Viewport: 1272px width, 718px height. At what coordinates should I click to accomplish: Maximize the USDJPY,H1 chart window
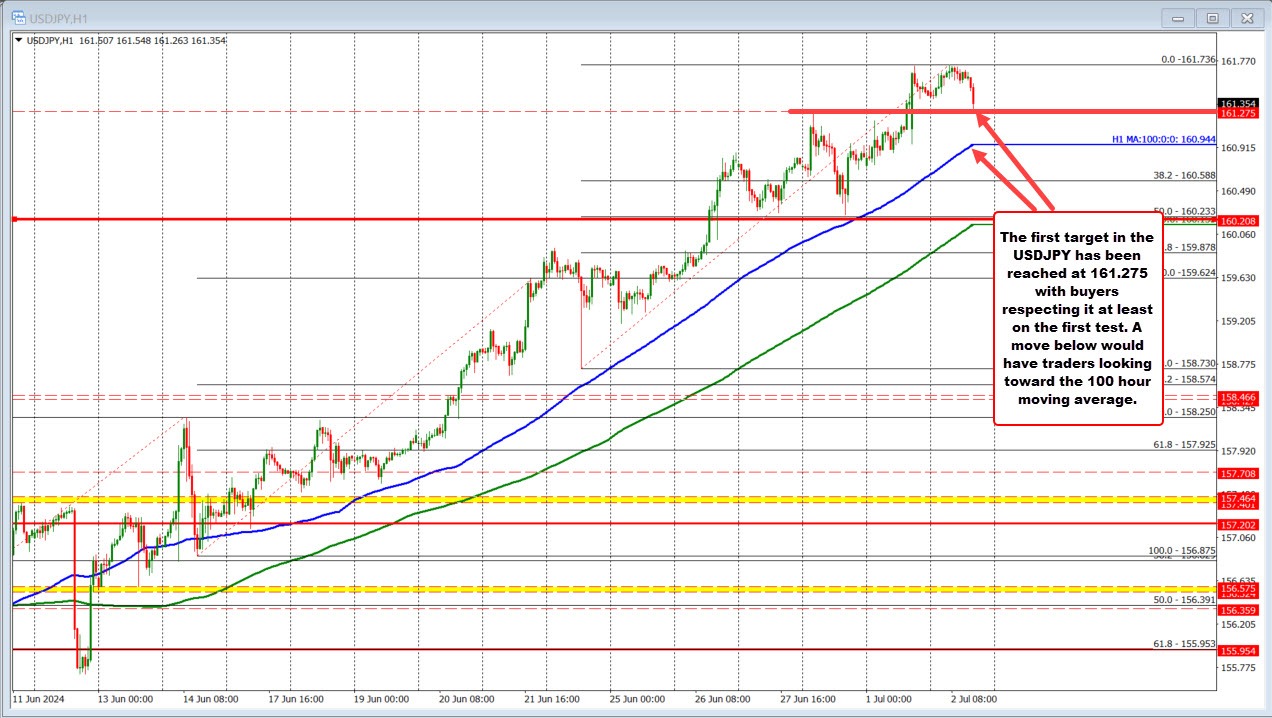1212,17
